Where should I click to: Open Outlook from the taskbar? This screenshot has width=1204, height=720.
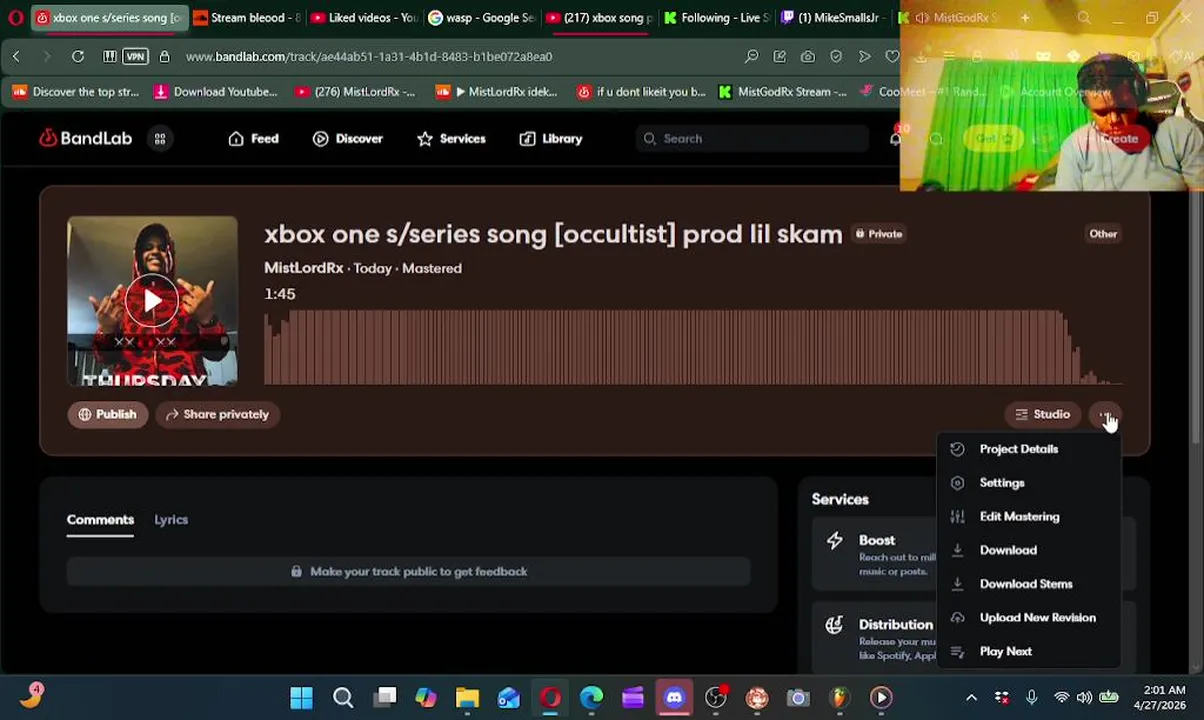click(x=509, y=697)
